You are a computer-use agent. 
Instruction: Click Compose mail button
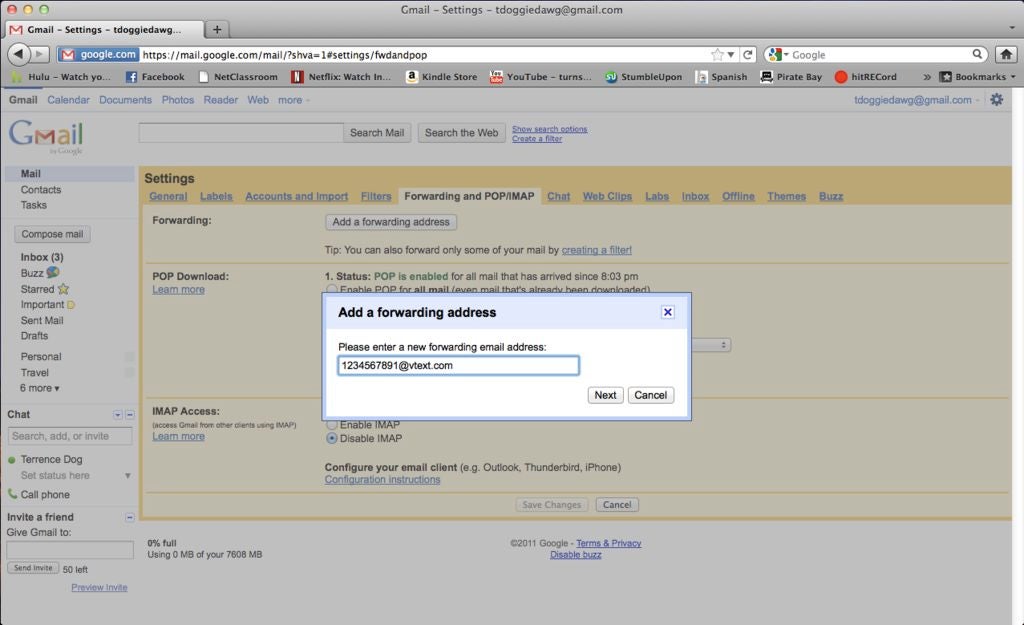tap(52, 234)
